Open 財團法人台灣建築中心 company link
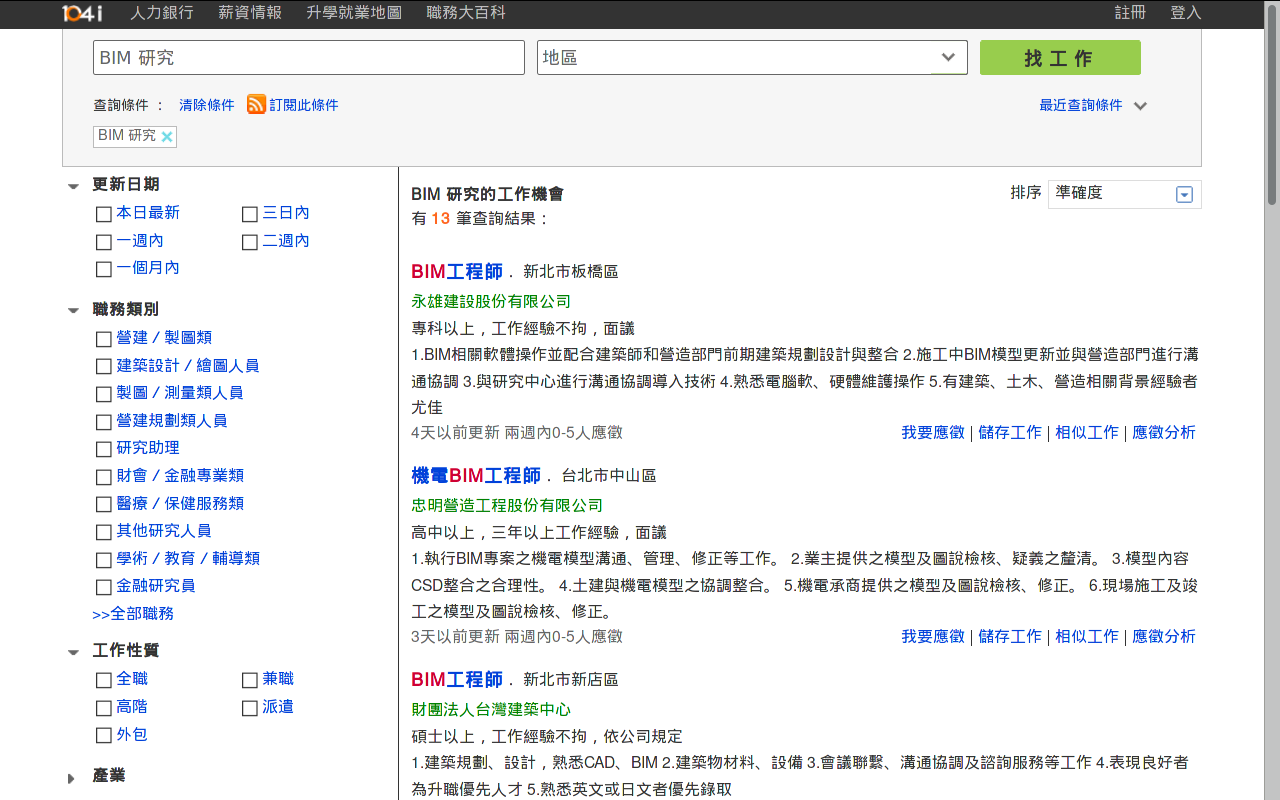Image resolution: width=1280 pixels, height=800 pixels. click(x=491, y=709)
